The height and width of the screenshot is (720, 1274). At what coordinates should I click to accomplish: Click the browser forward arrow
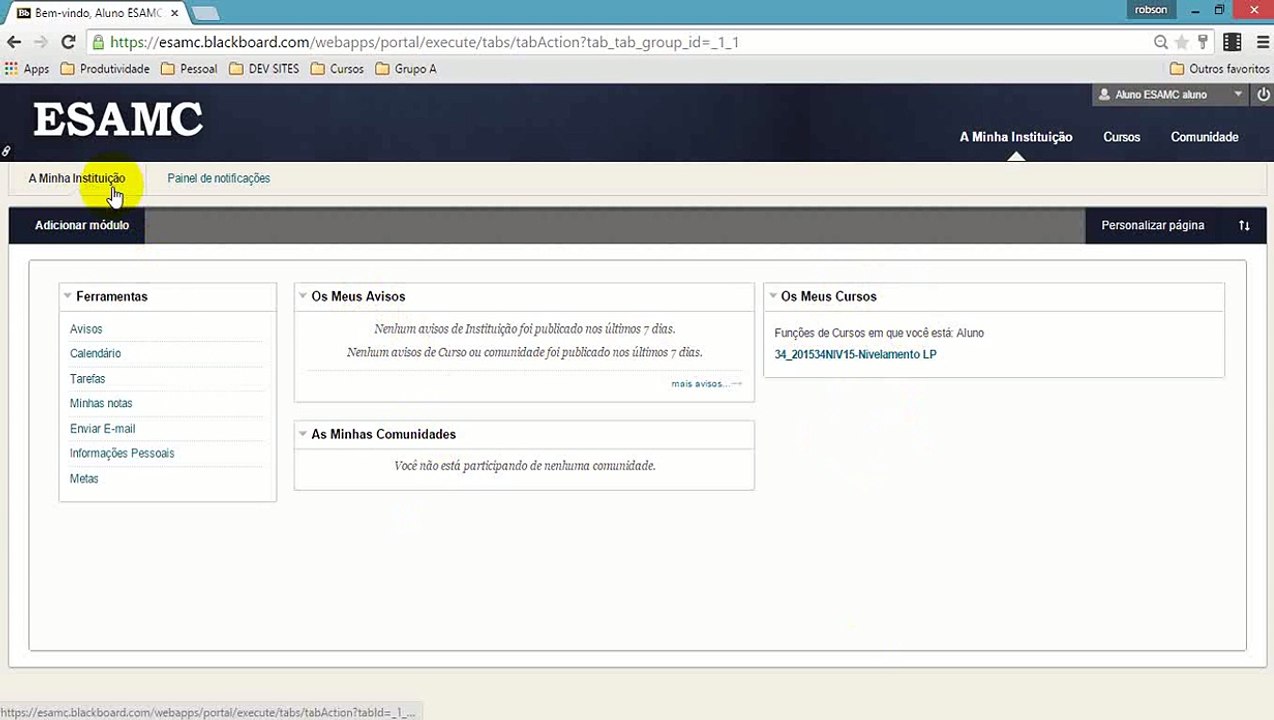coord(41,42)
